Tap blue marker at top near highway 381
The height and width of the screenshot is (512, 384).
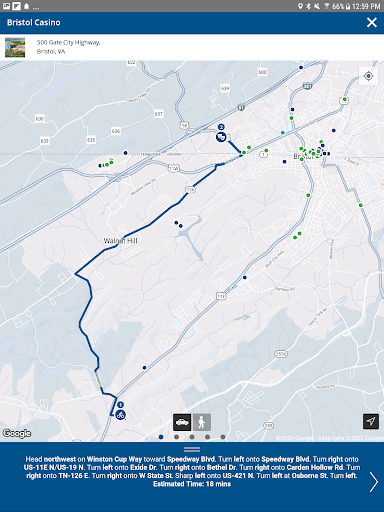click(301, 67)
